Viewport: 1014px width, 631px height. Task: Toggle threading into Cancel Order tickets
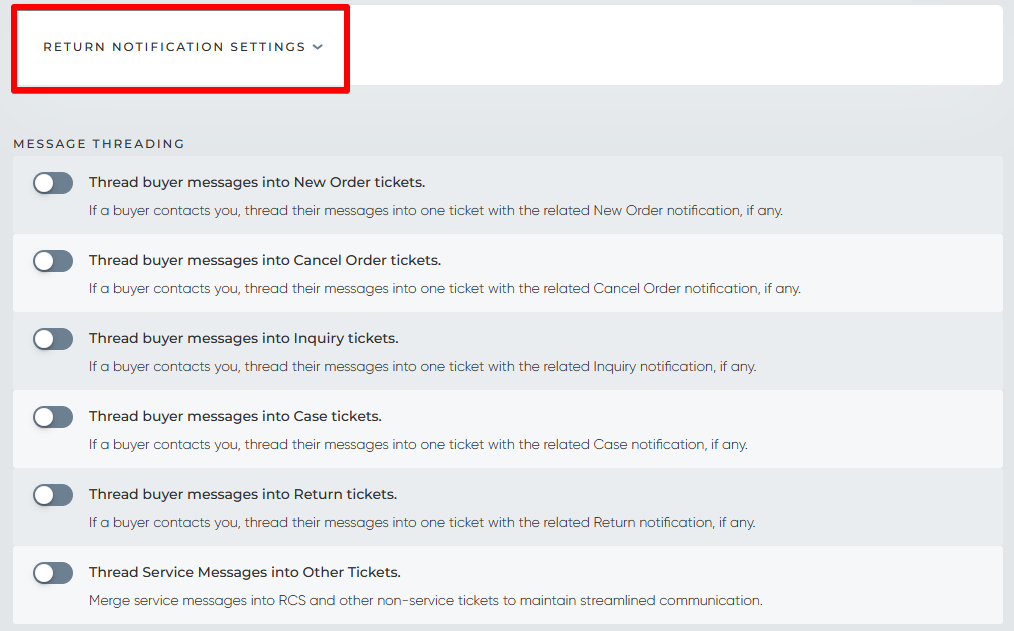pos(53,261)
